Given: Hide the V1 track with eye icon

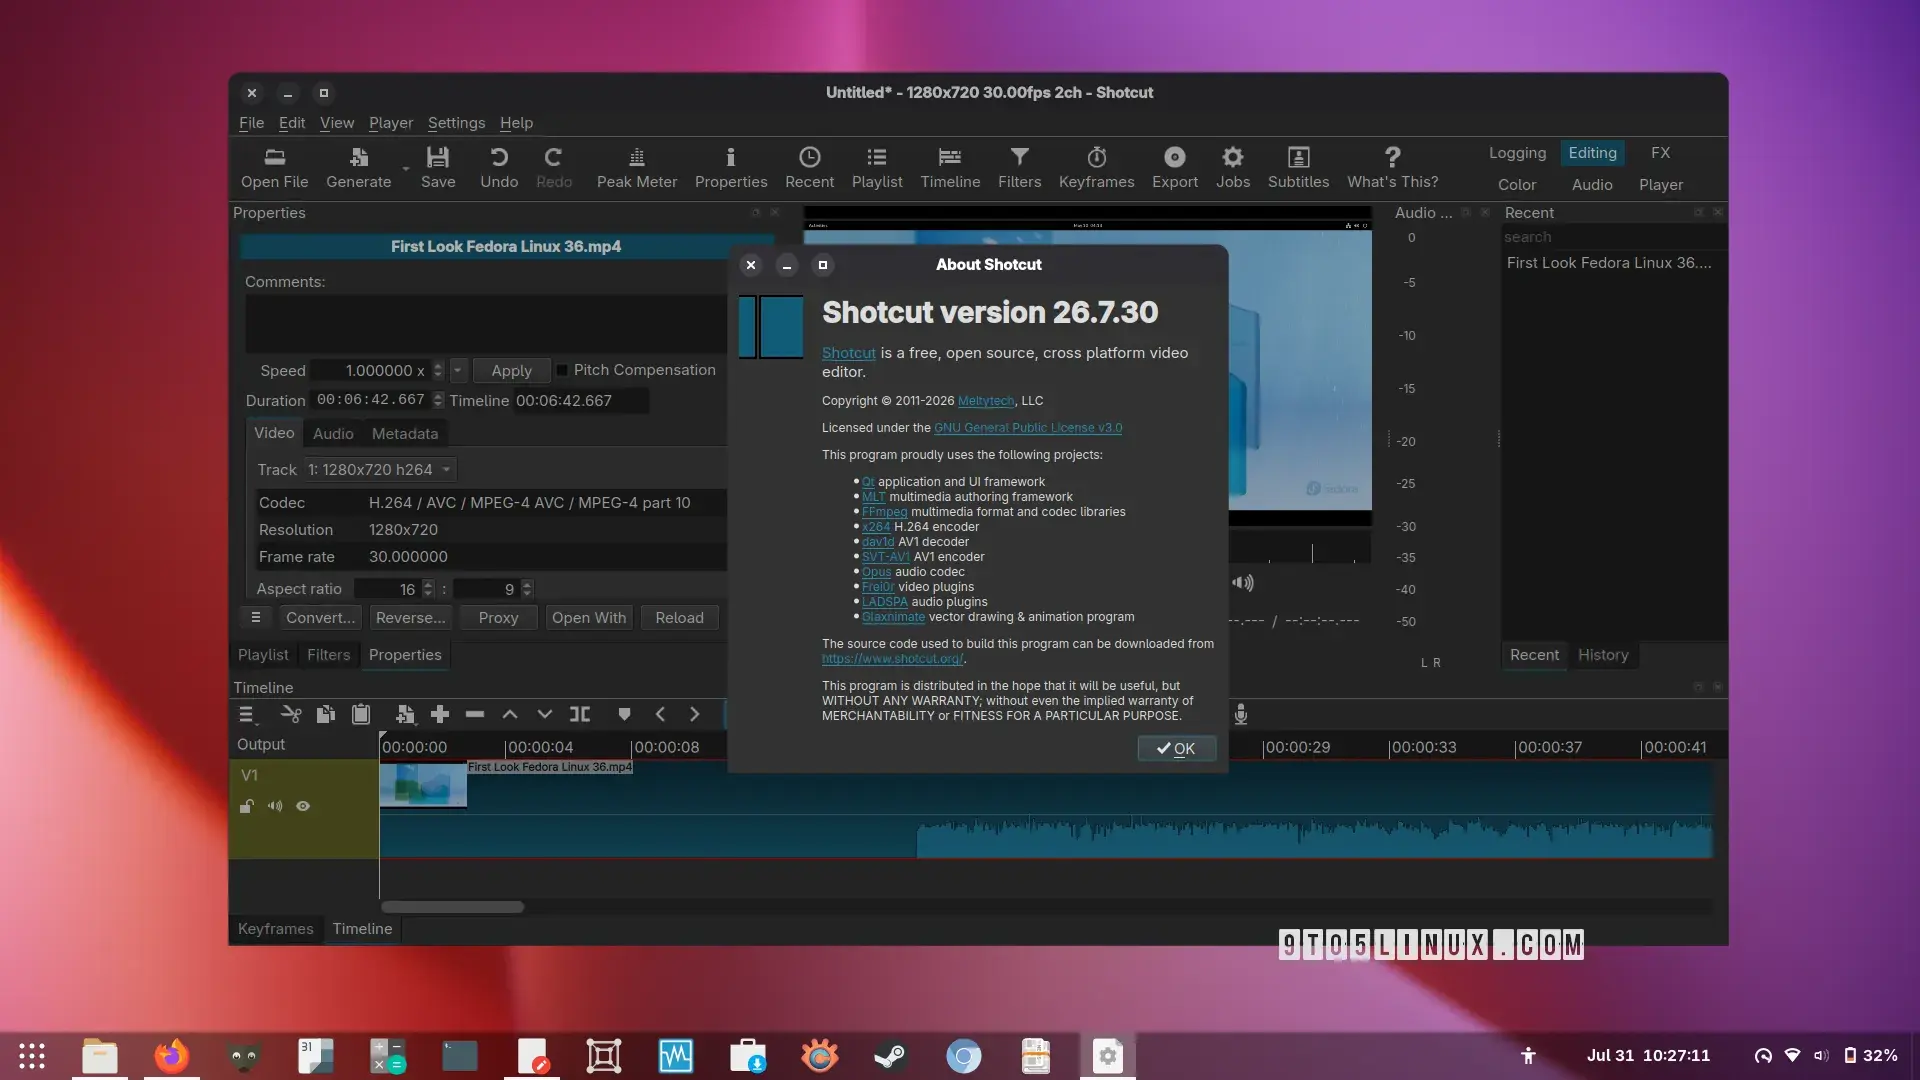Looking at the screenshot, I should tap(303, 806).
